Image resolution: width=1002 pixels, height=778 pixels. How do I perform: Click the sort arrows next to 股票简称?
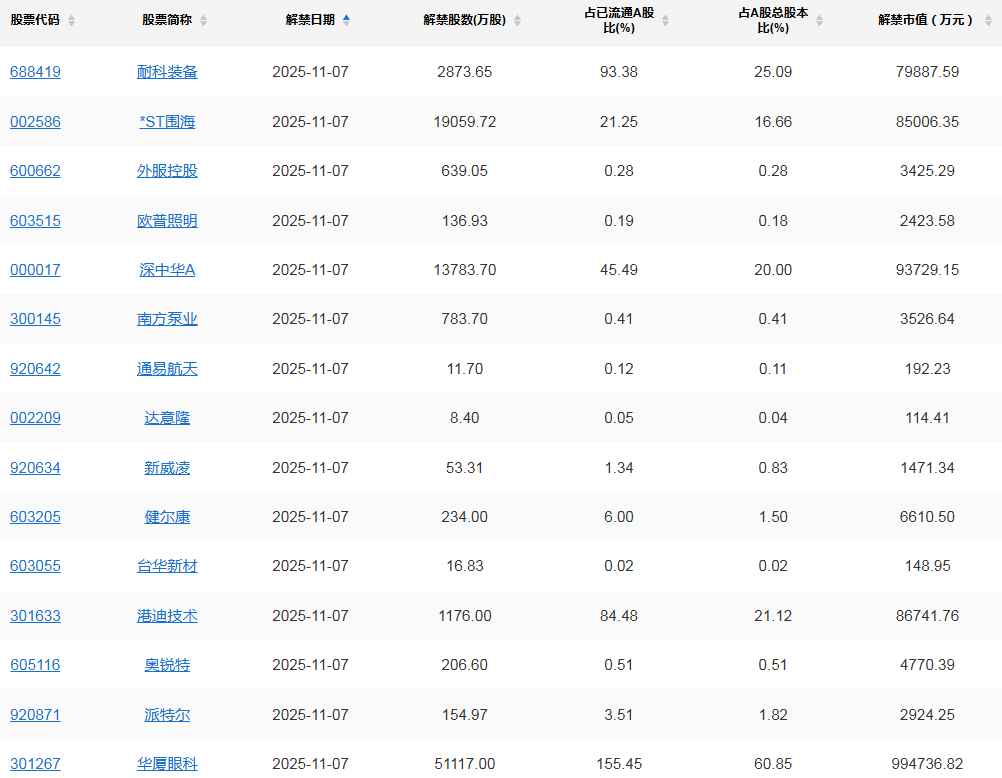click(204, 21)
